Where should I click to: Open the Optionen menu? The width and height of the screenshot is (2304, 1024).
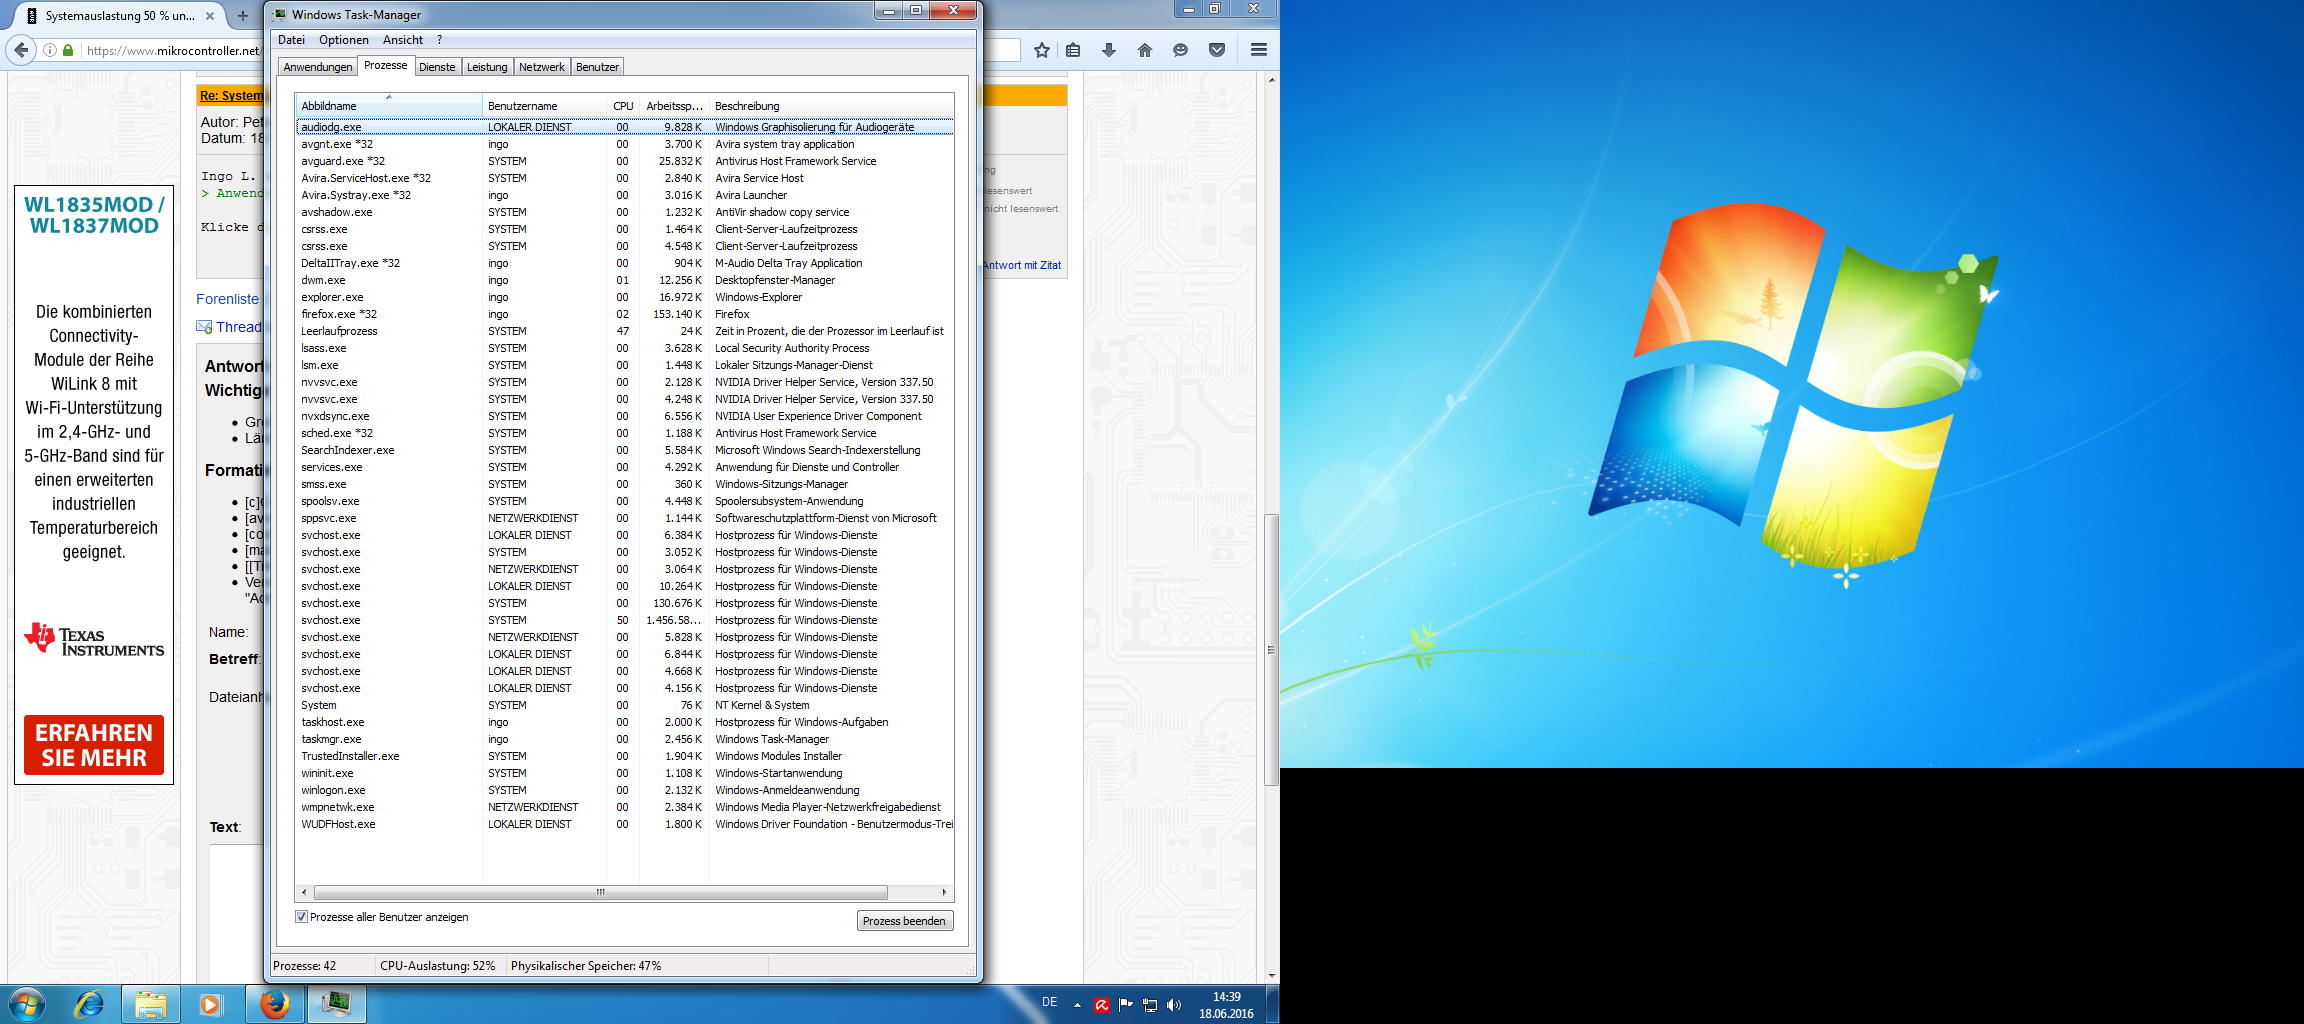tap(344, 40)
